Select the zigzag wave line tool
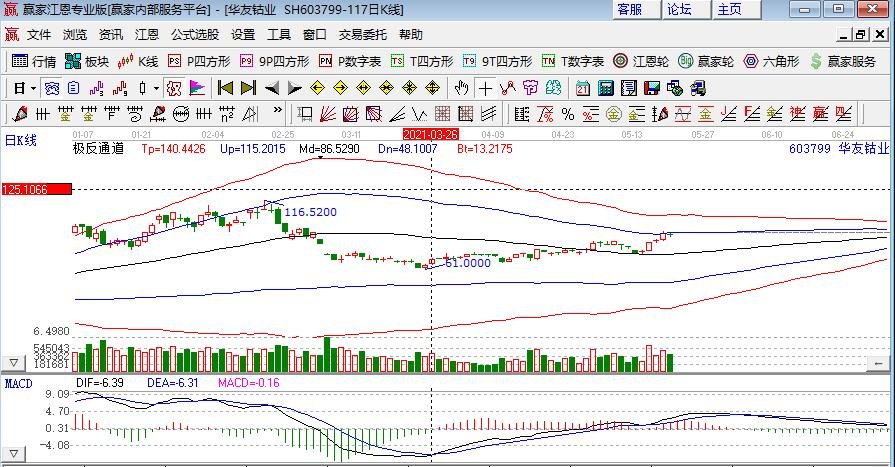The image size is (895, 467). [420, 114]
